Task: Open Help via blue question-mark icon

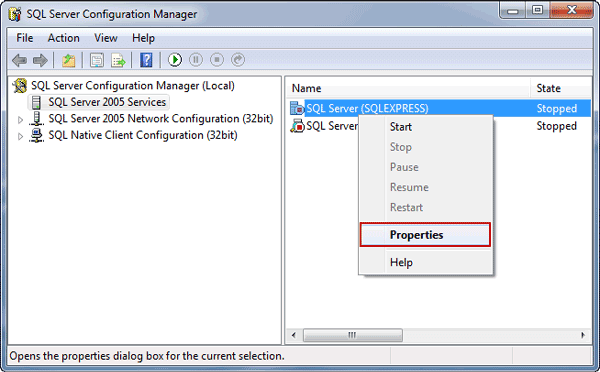Action: 146,60
